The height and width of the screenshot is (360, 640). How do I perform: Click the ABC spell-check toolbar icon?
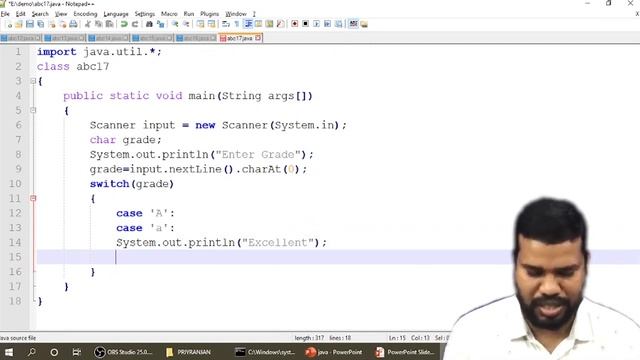click(x=353, y=24)
